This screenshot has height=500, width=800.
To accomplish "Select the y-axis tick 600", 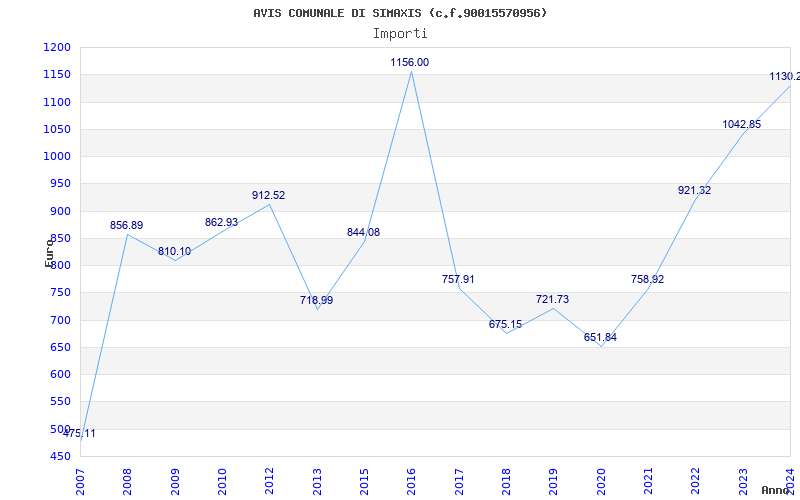I will [x=60, y=374].
